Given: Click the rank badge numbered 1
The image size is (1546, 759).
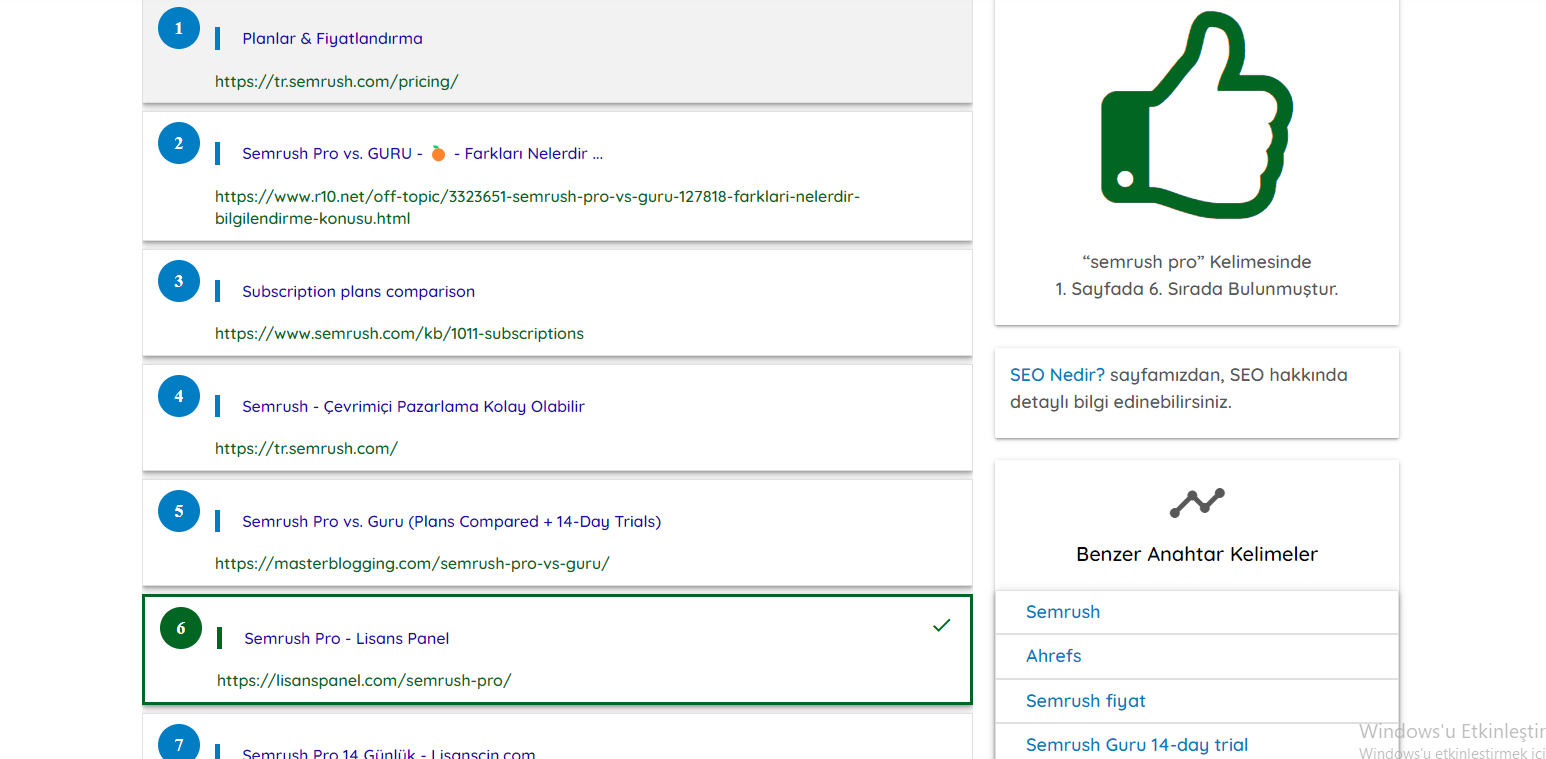Looking at the screenshot, I should point(179,28).
